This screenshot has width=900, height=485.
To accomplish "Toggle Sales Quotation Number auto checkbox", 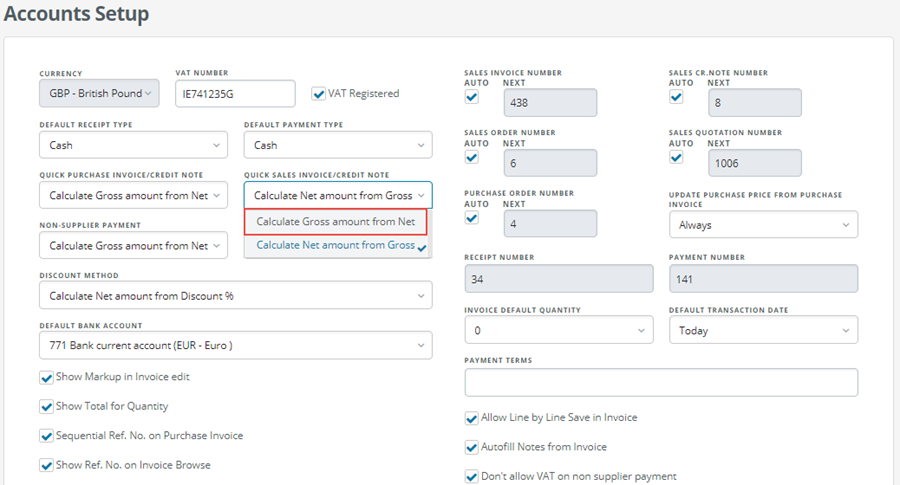I will click(676, 157).
